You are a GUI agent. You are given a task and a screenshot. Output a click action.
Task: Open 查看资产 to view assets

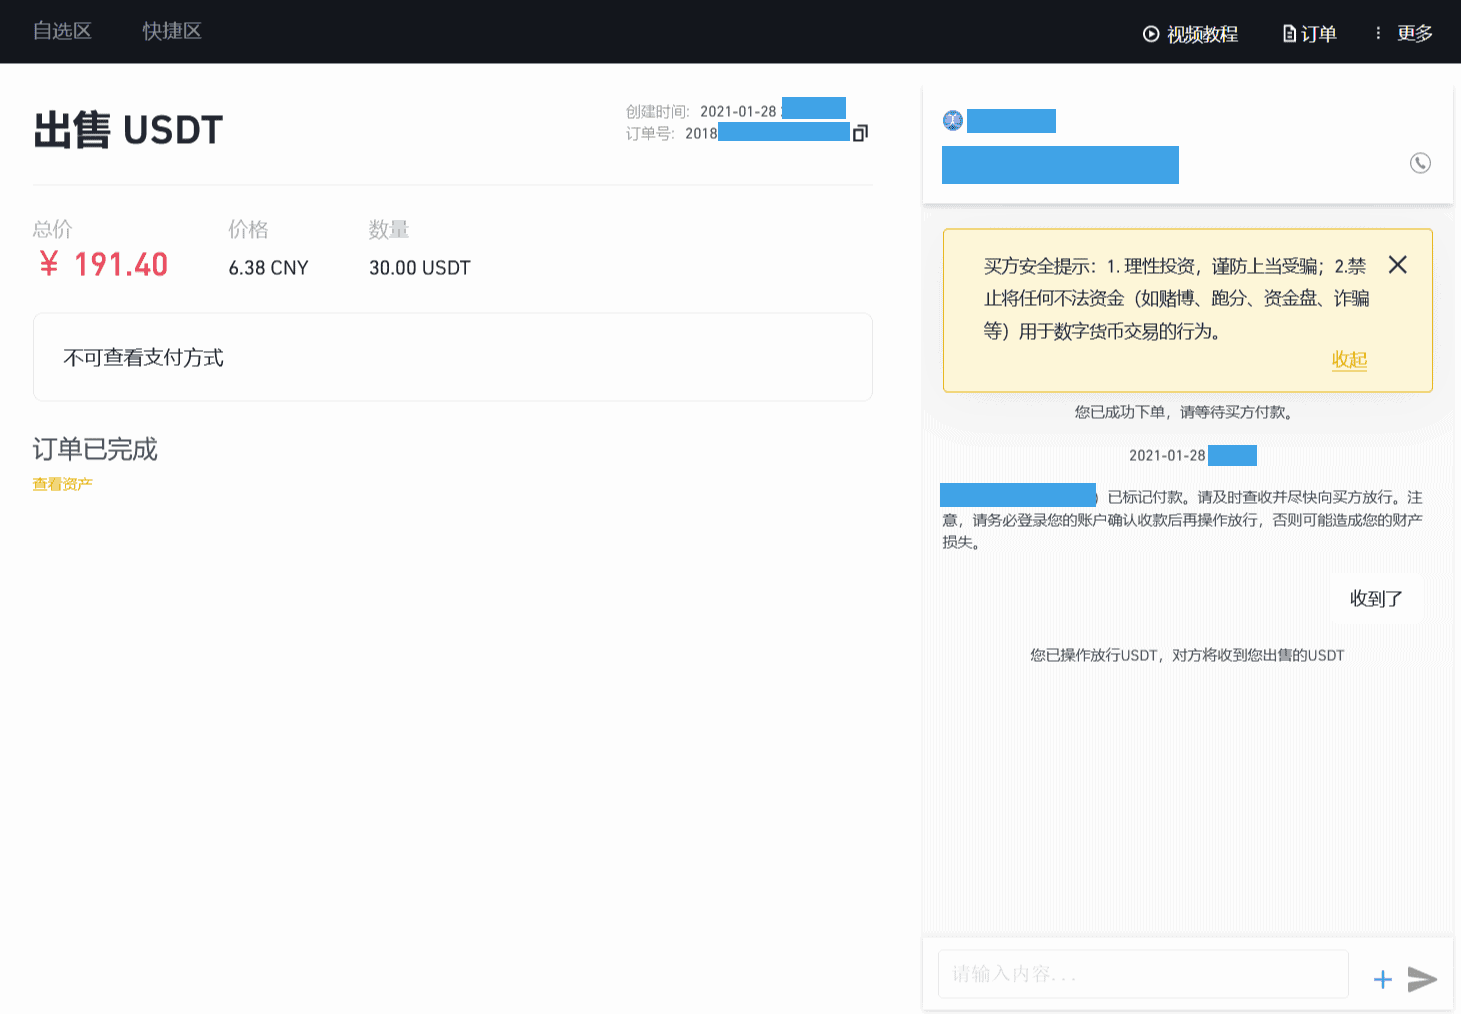coord(62,483)
